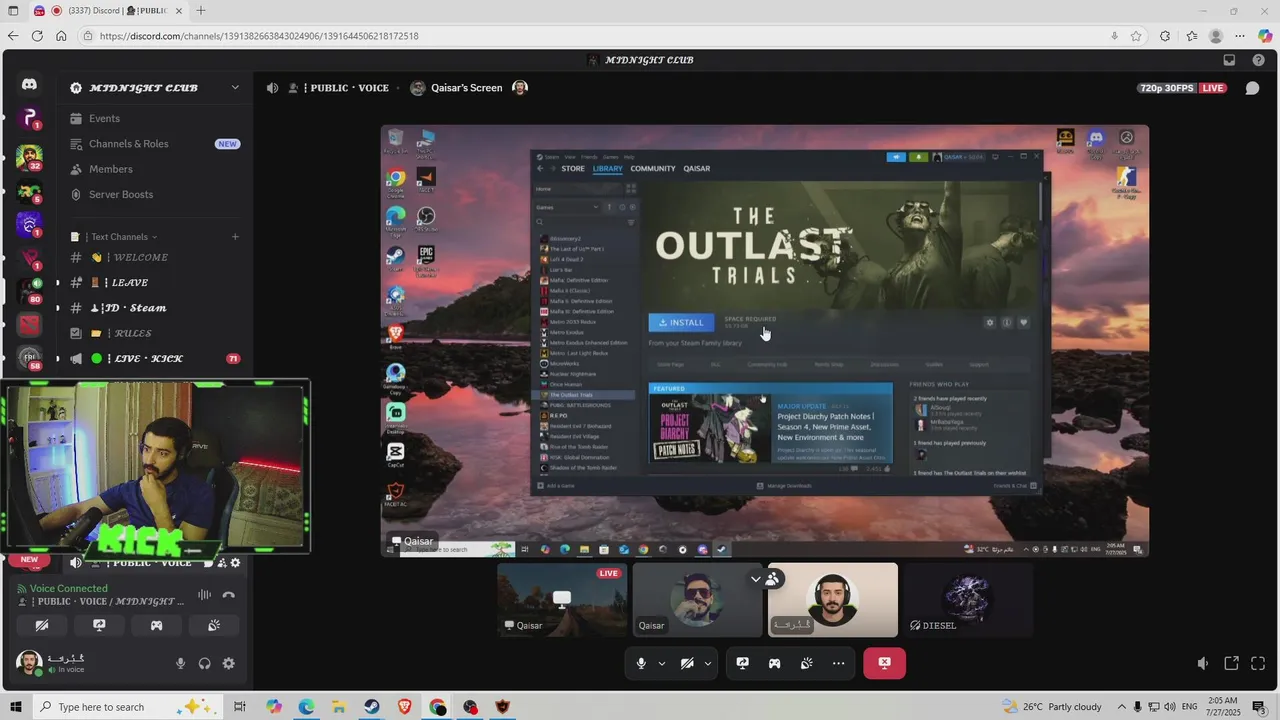The width and height of the screenshot is (1280, 720).
Task: Share your screen from the voice panel
Action: click(x=99, y=625)
